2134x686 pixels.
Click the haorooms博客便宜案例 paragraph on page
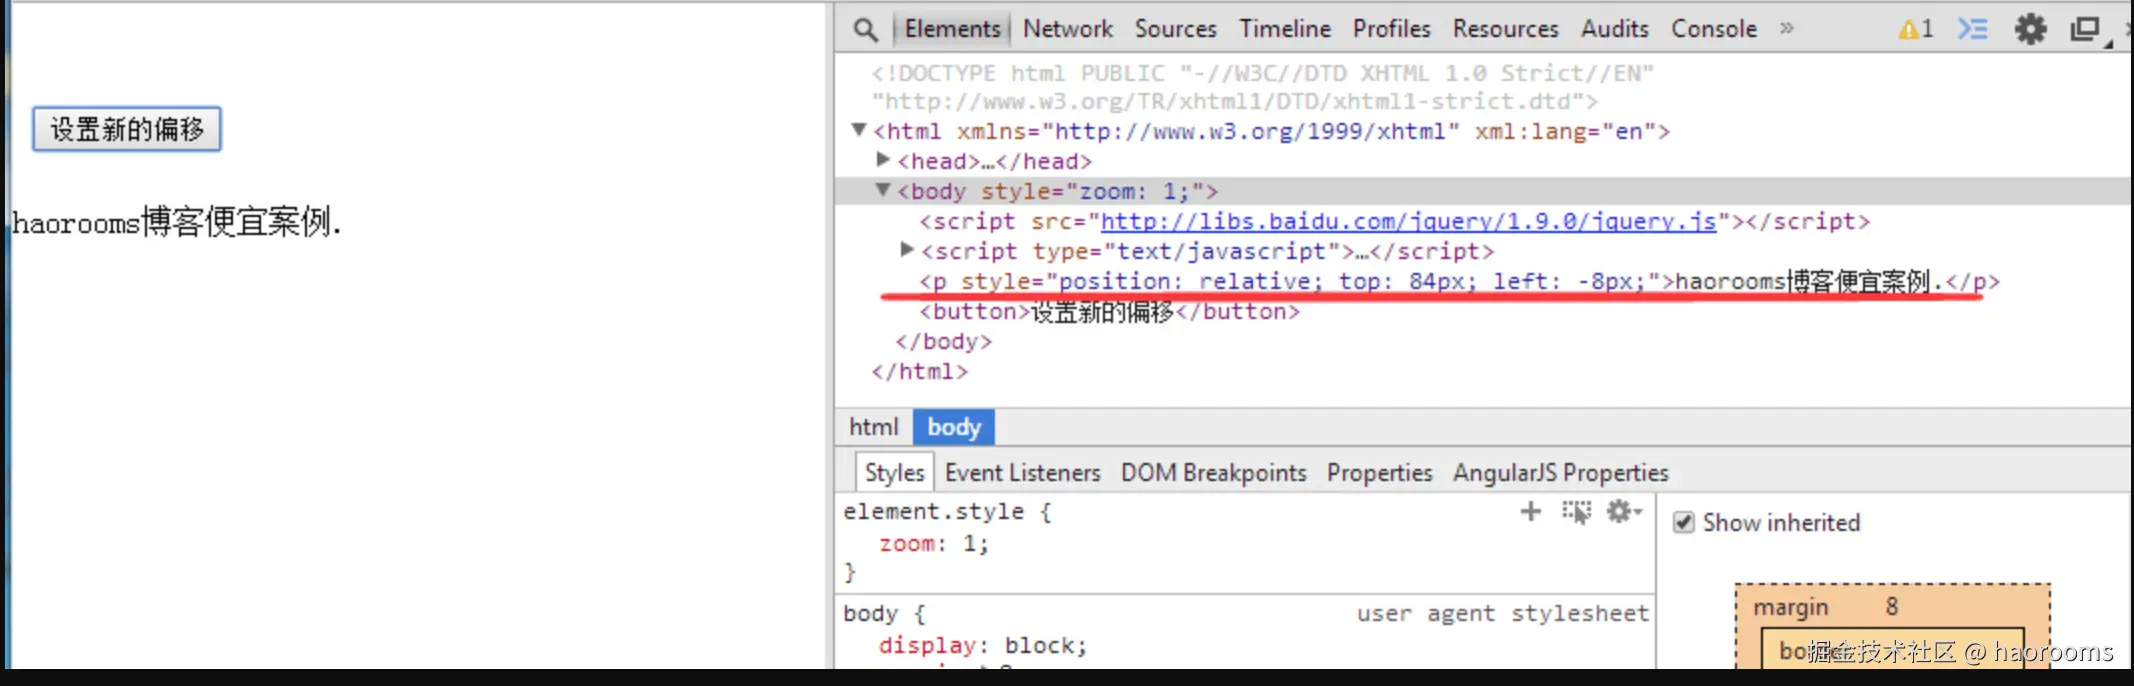click(x=177, y=222)
